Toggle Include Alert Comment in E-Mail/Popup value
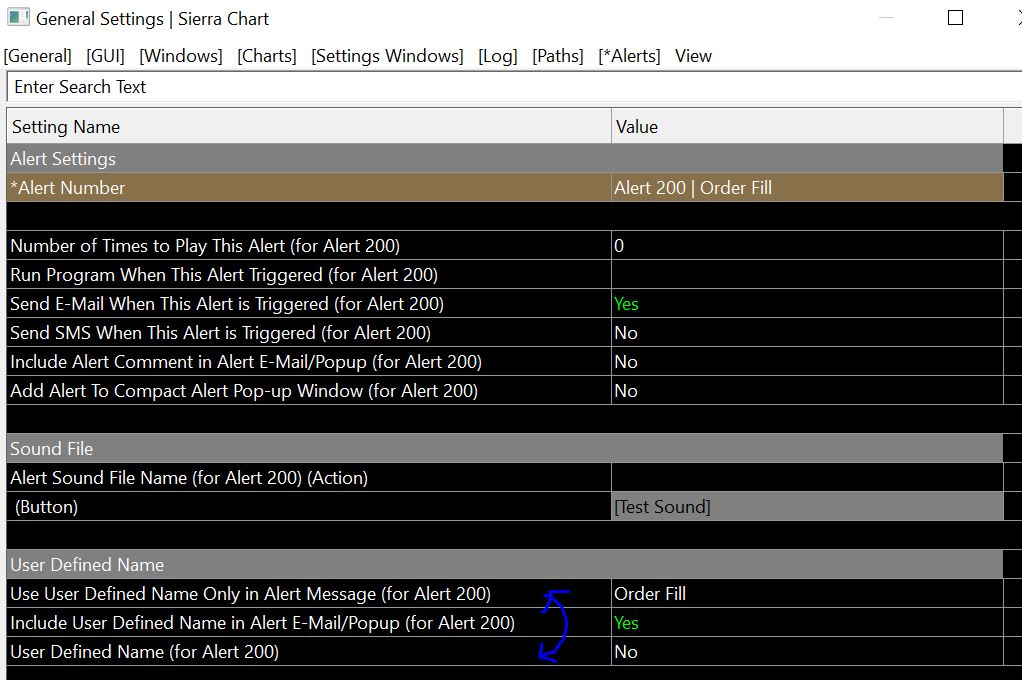1022x680 pixels. [x=808, y=362]
